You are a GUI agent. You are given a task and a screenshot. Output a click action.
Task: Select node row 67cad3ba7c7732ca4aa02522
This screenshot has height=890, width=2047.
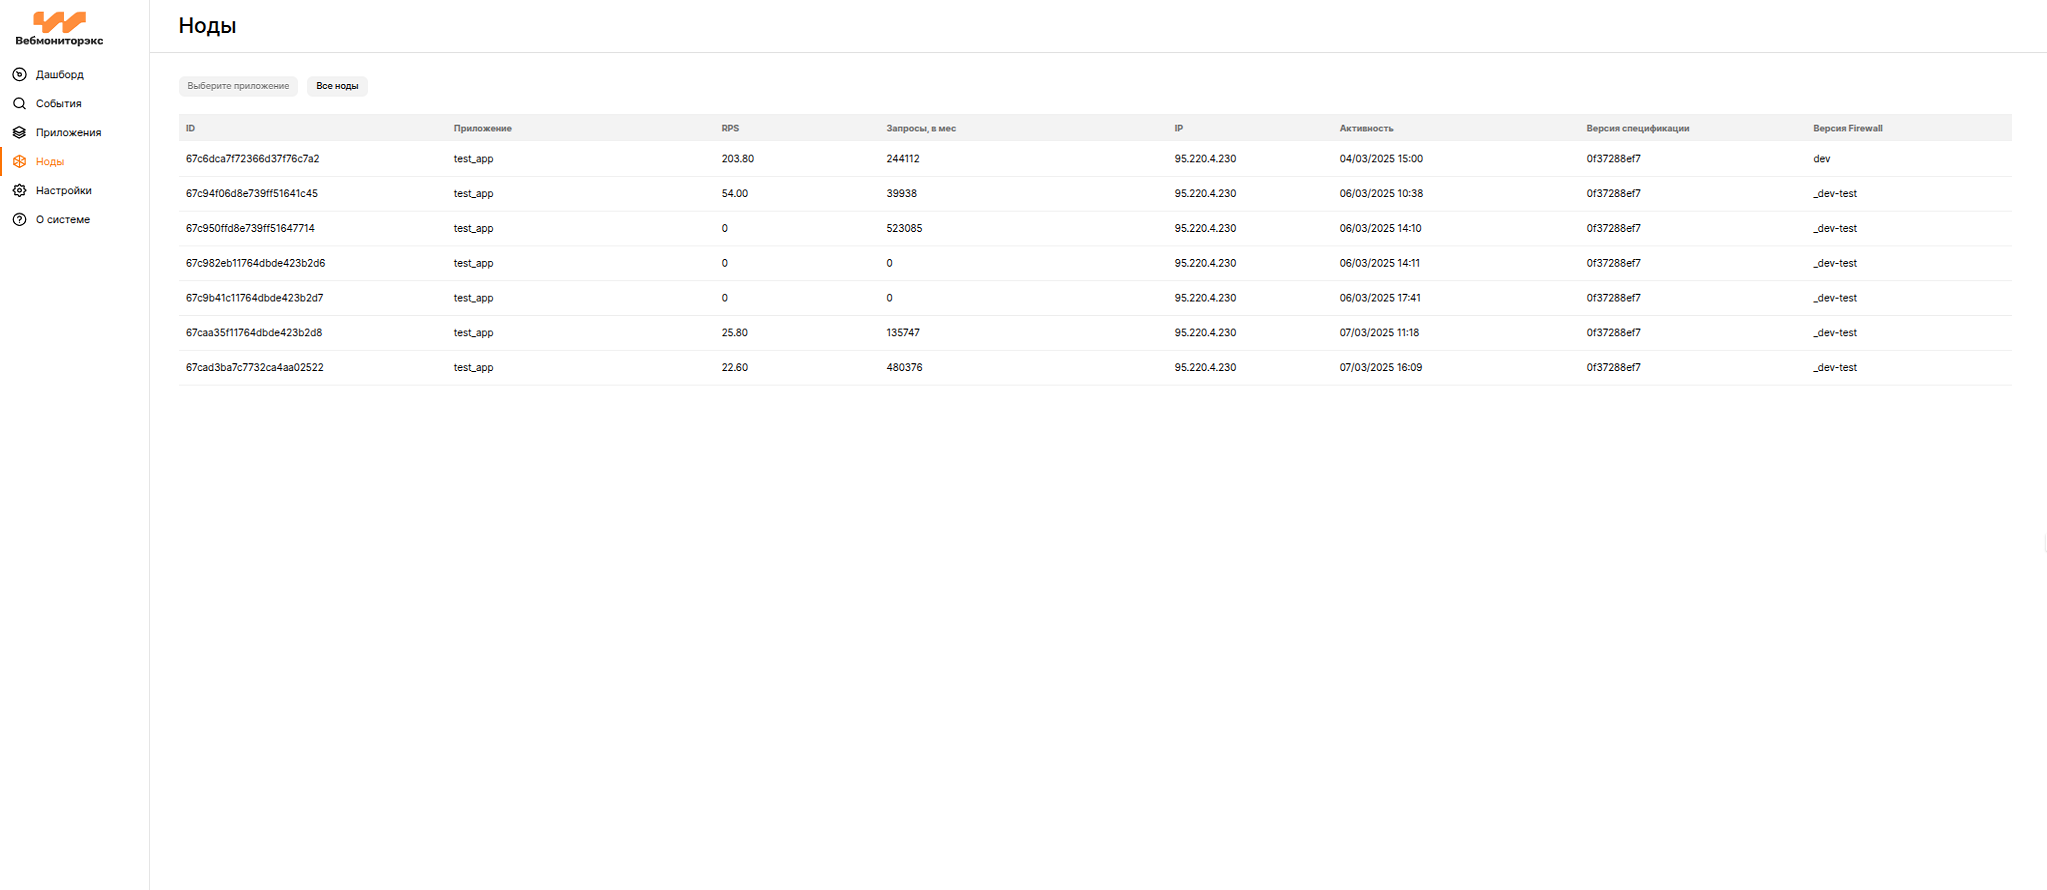(254, 368)
